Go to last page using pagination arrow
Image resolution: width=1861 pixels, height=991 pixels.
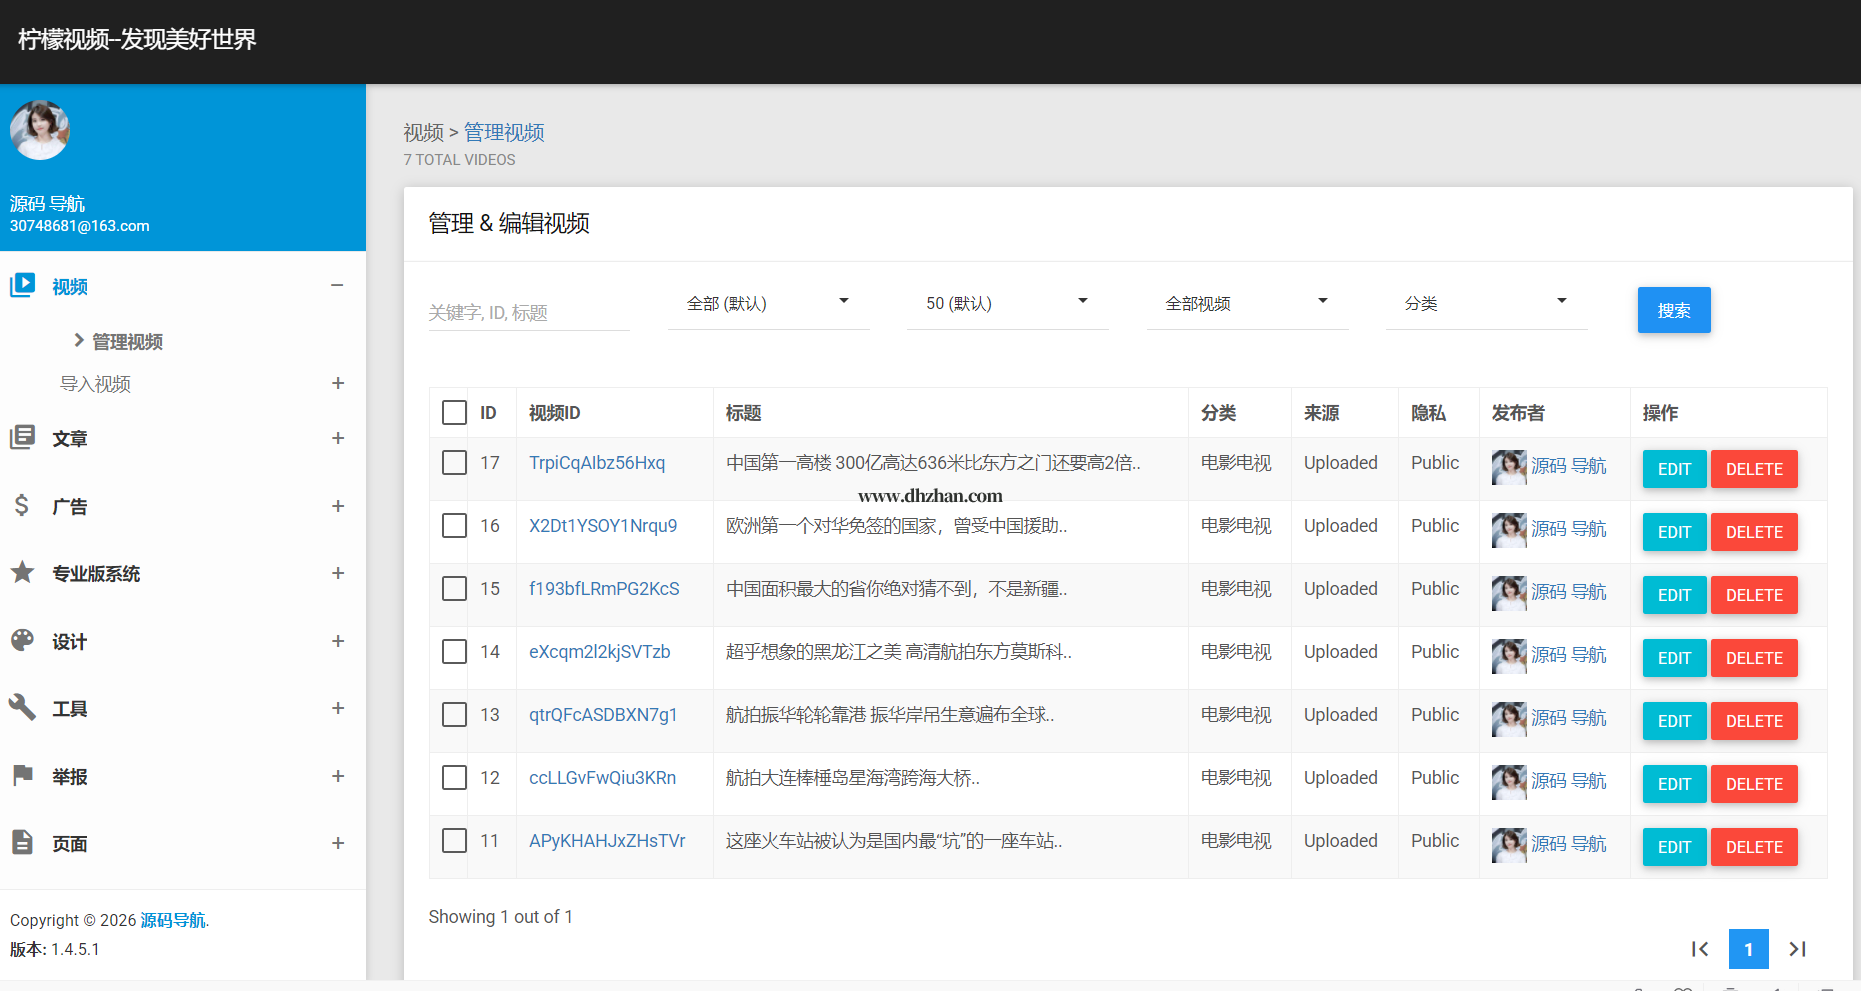tap(1797, 949)
